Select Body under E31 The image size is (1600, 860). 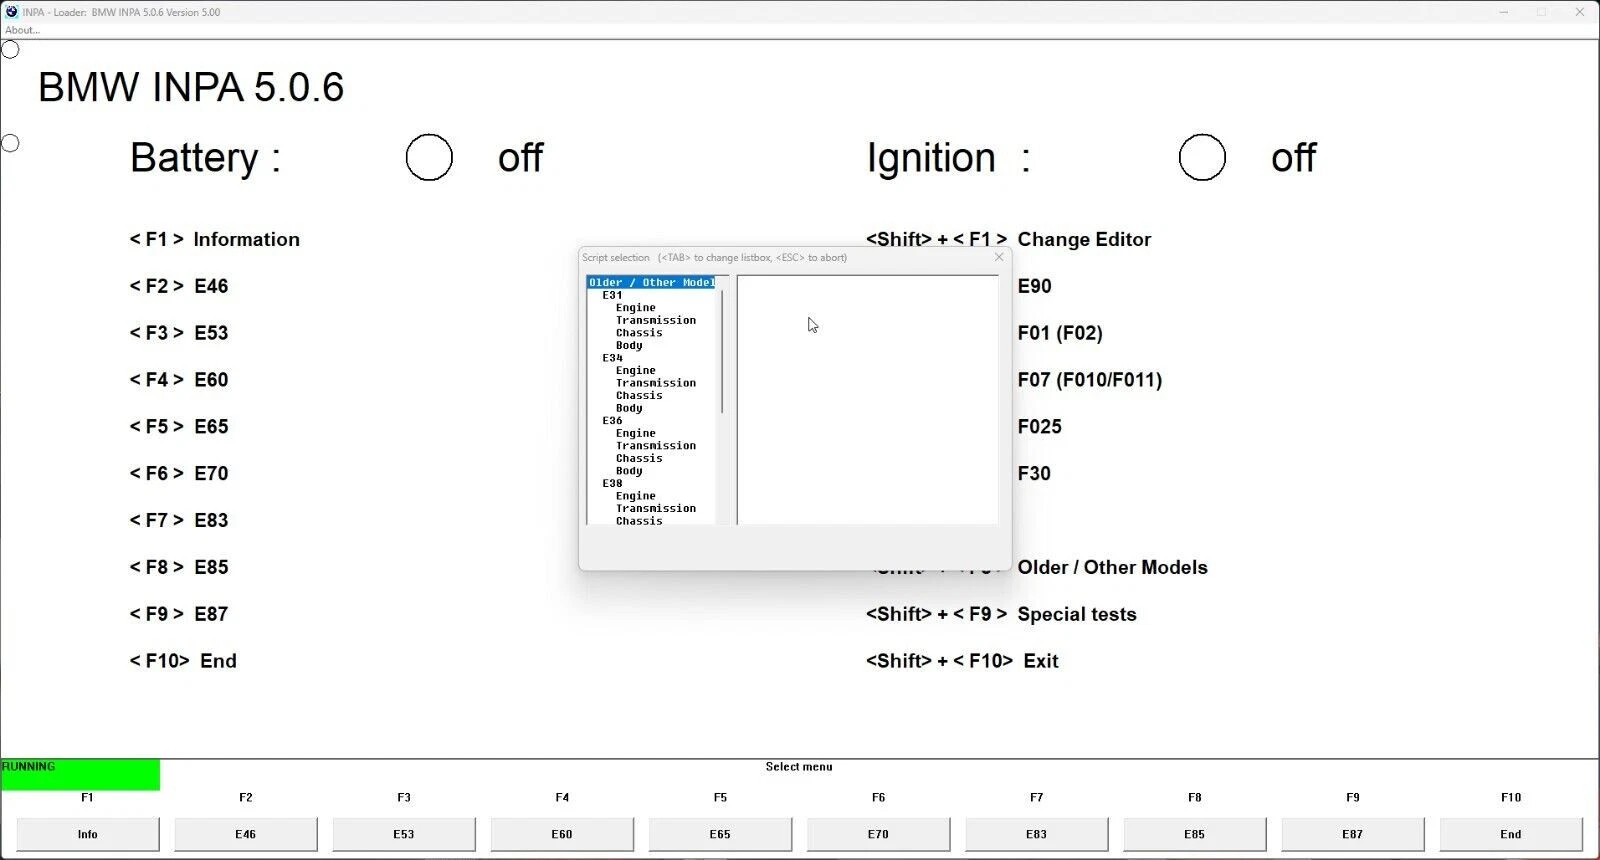coord(629,345)
